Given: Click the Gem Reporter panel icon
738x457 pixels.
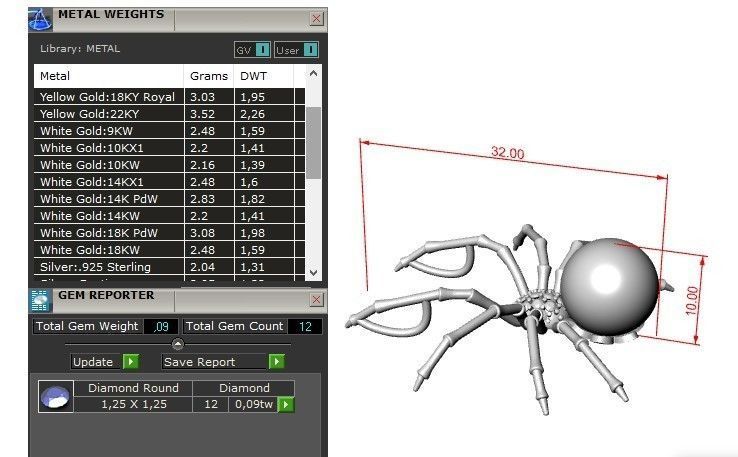Looking at the screenshot, I should pyautogui.click(x=40, y=301).
